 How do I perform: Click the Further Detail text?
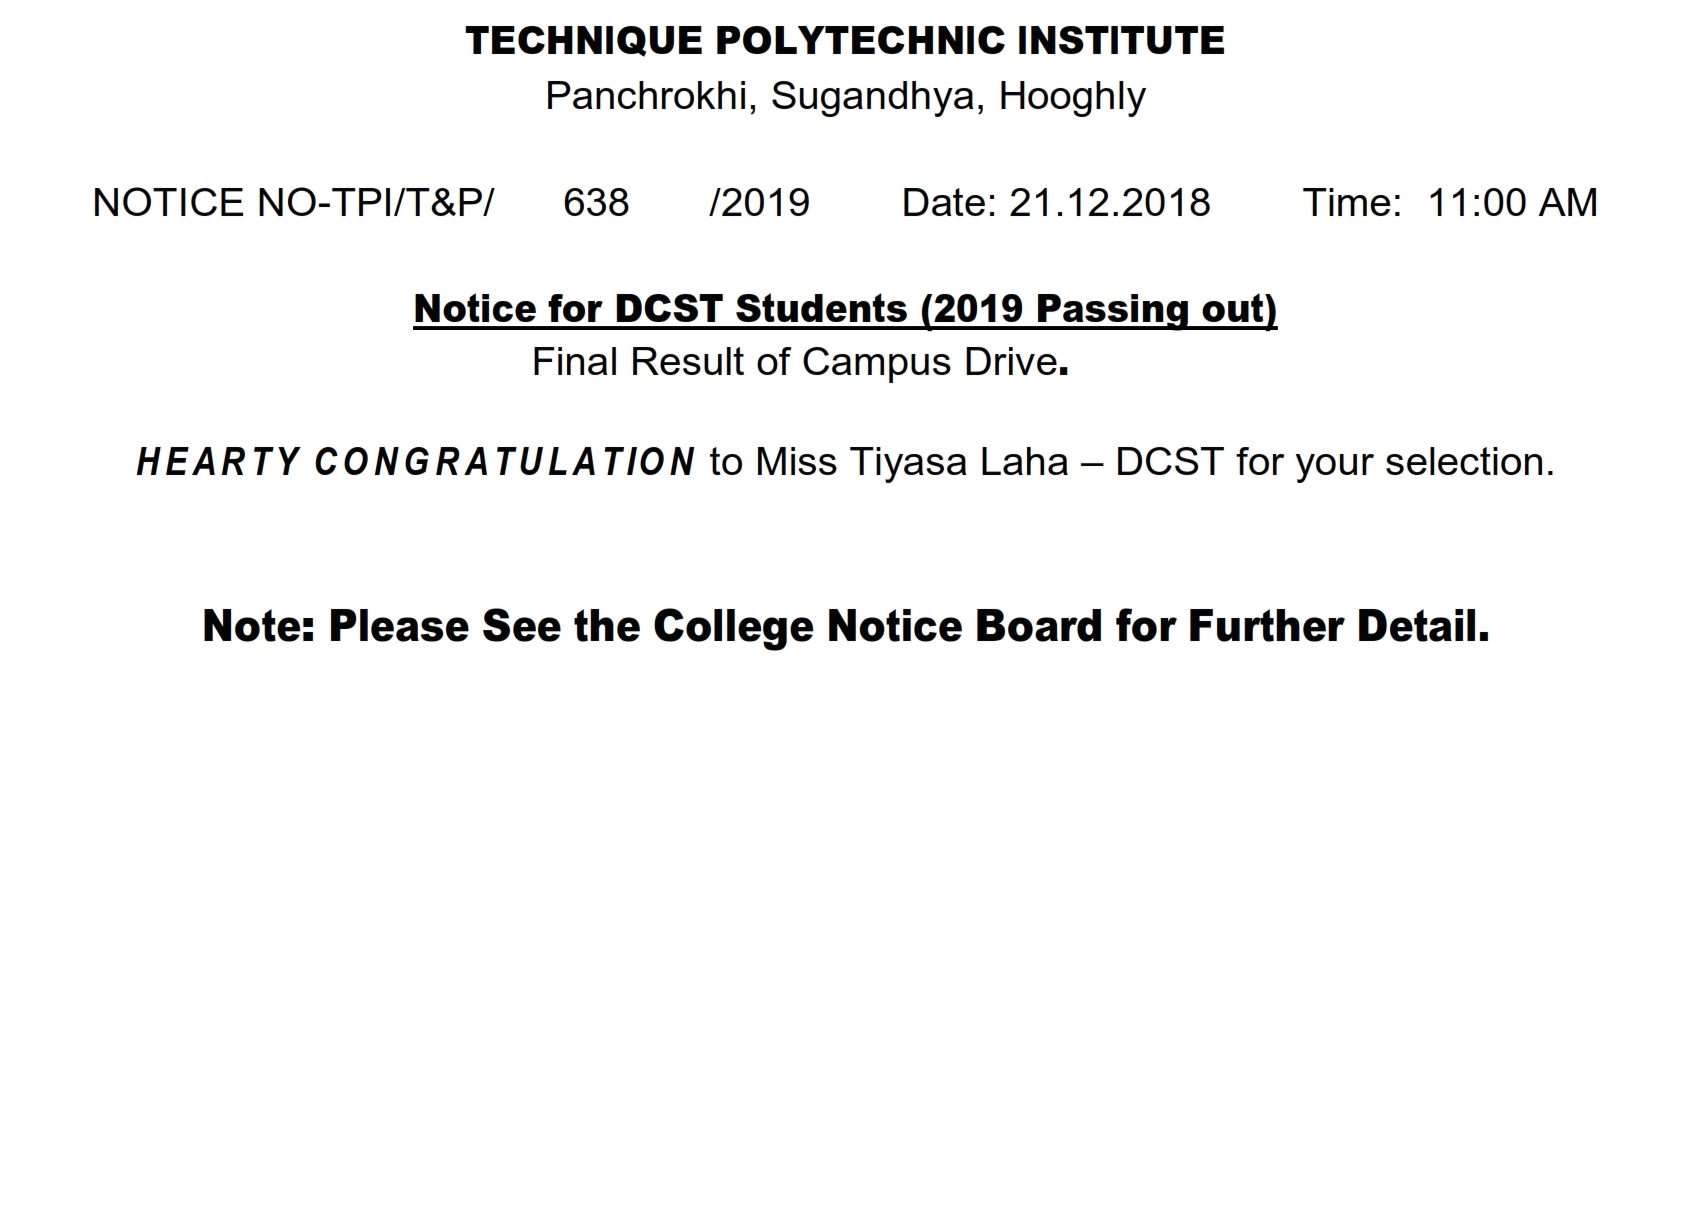pyautogui.click(x=1339, y=627)
